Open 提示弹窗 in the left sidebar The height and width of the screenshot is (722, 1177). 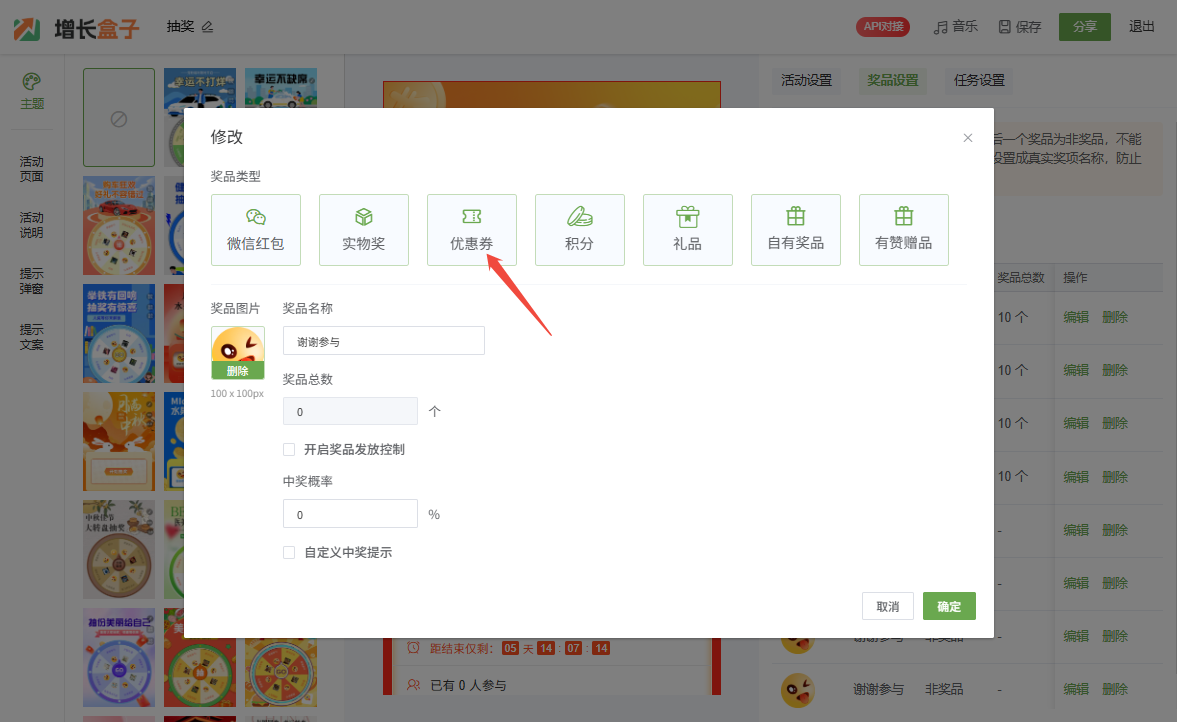coord(32,281)
